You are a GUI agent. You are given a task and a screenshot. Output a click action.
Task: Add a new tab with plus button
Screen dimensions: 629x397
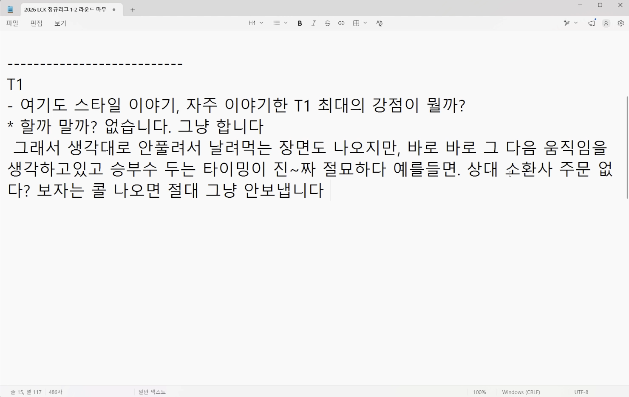coord(132,10)
